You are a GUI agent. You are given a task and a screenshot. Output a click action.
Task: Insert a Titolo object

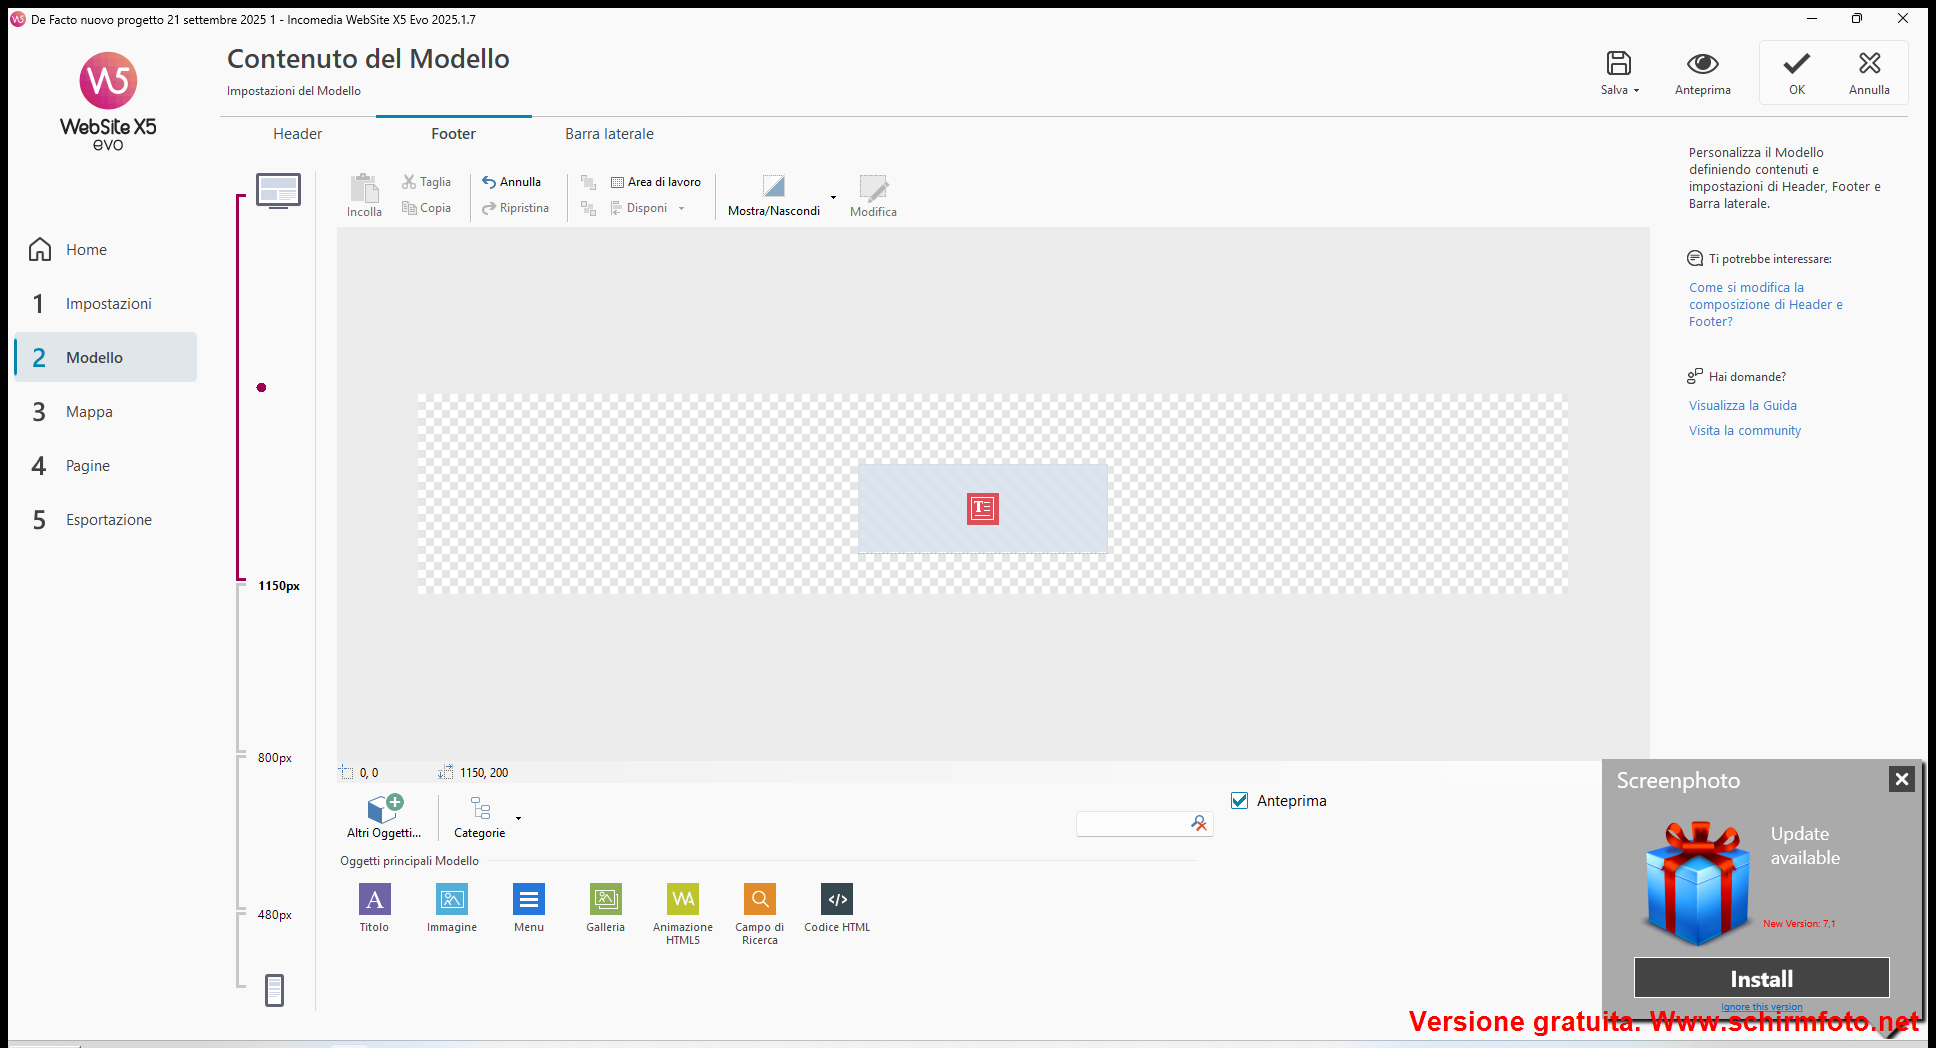coord(374,900)
